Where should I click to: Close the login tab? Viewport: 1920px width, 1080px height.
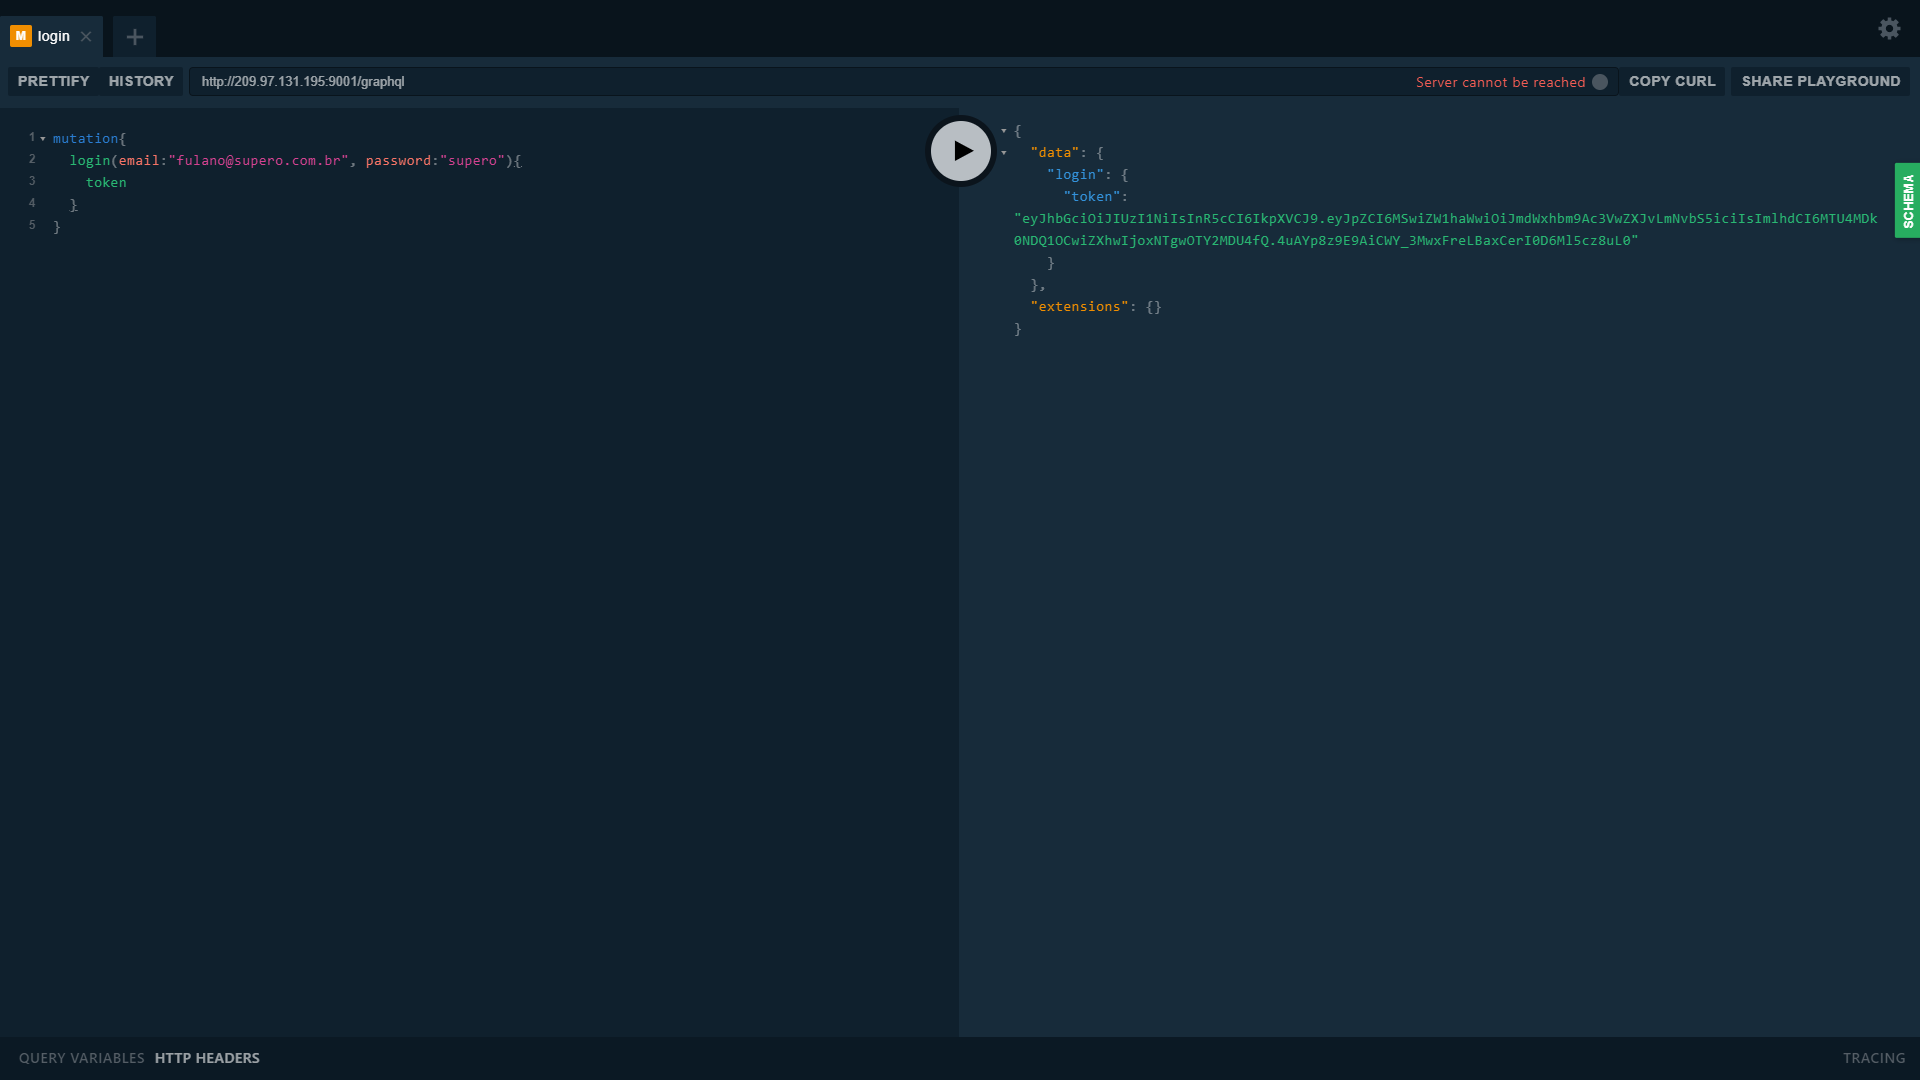[x=86, y=37]
